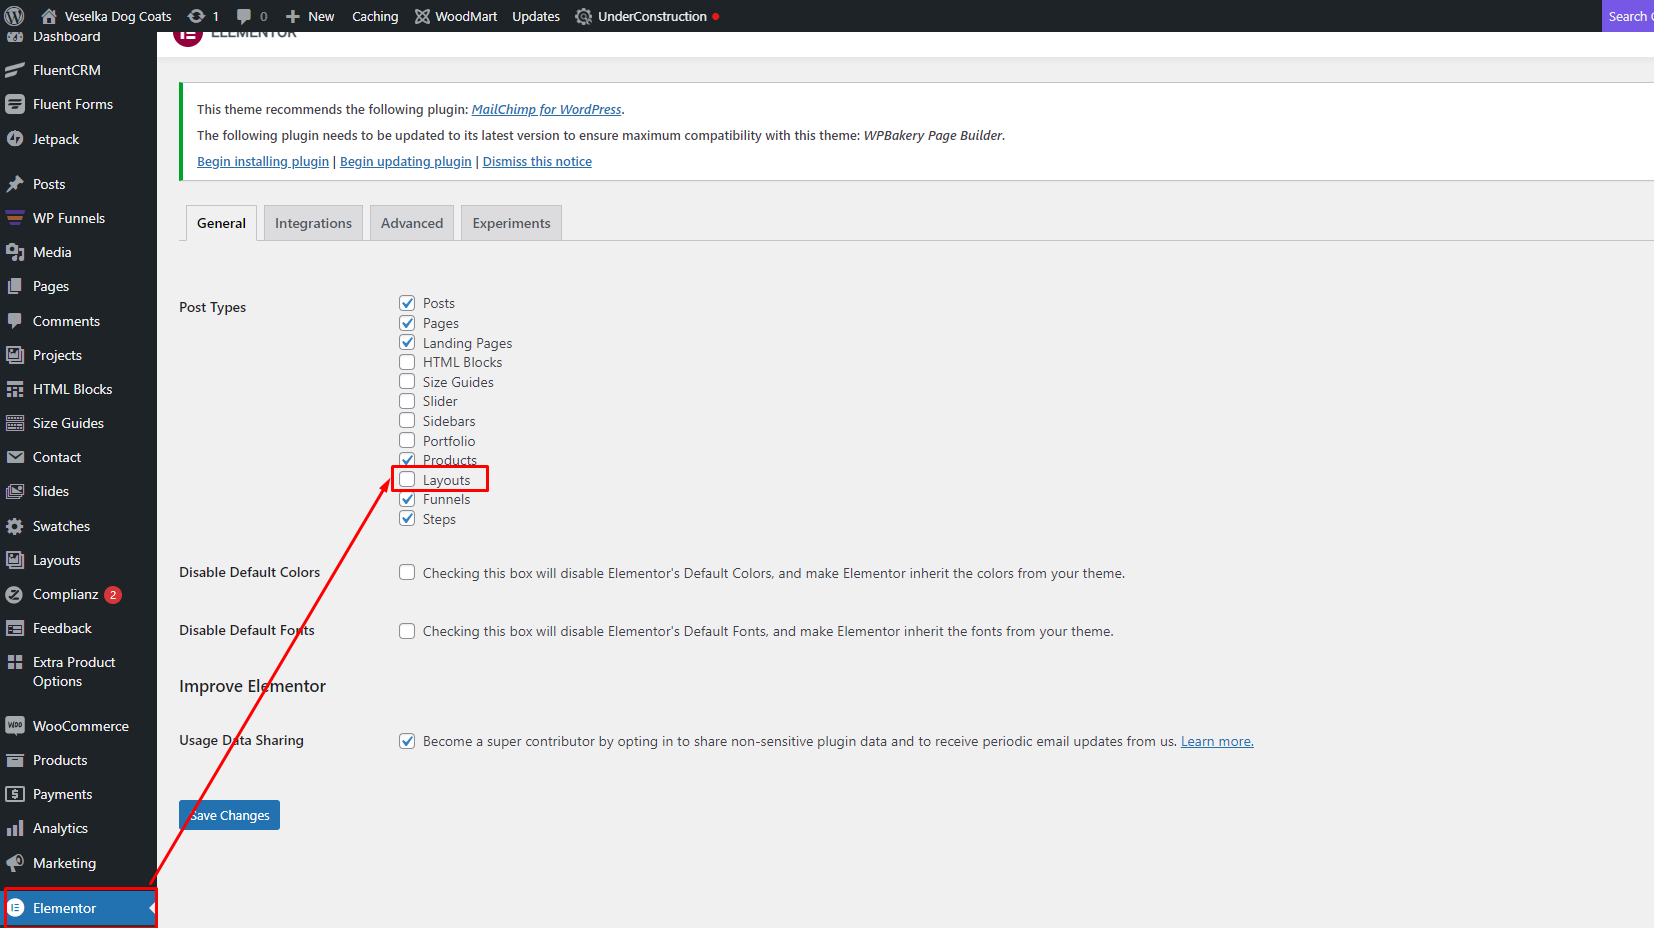The image size is (1654, 928).
Task: Open the Caching admin bar menu
Action: [375, 16]
